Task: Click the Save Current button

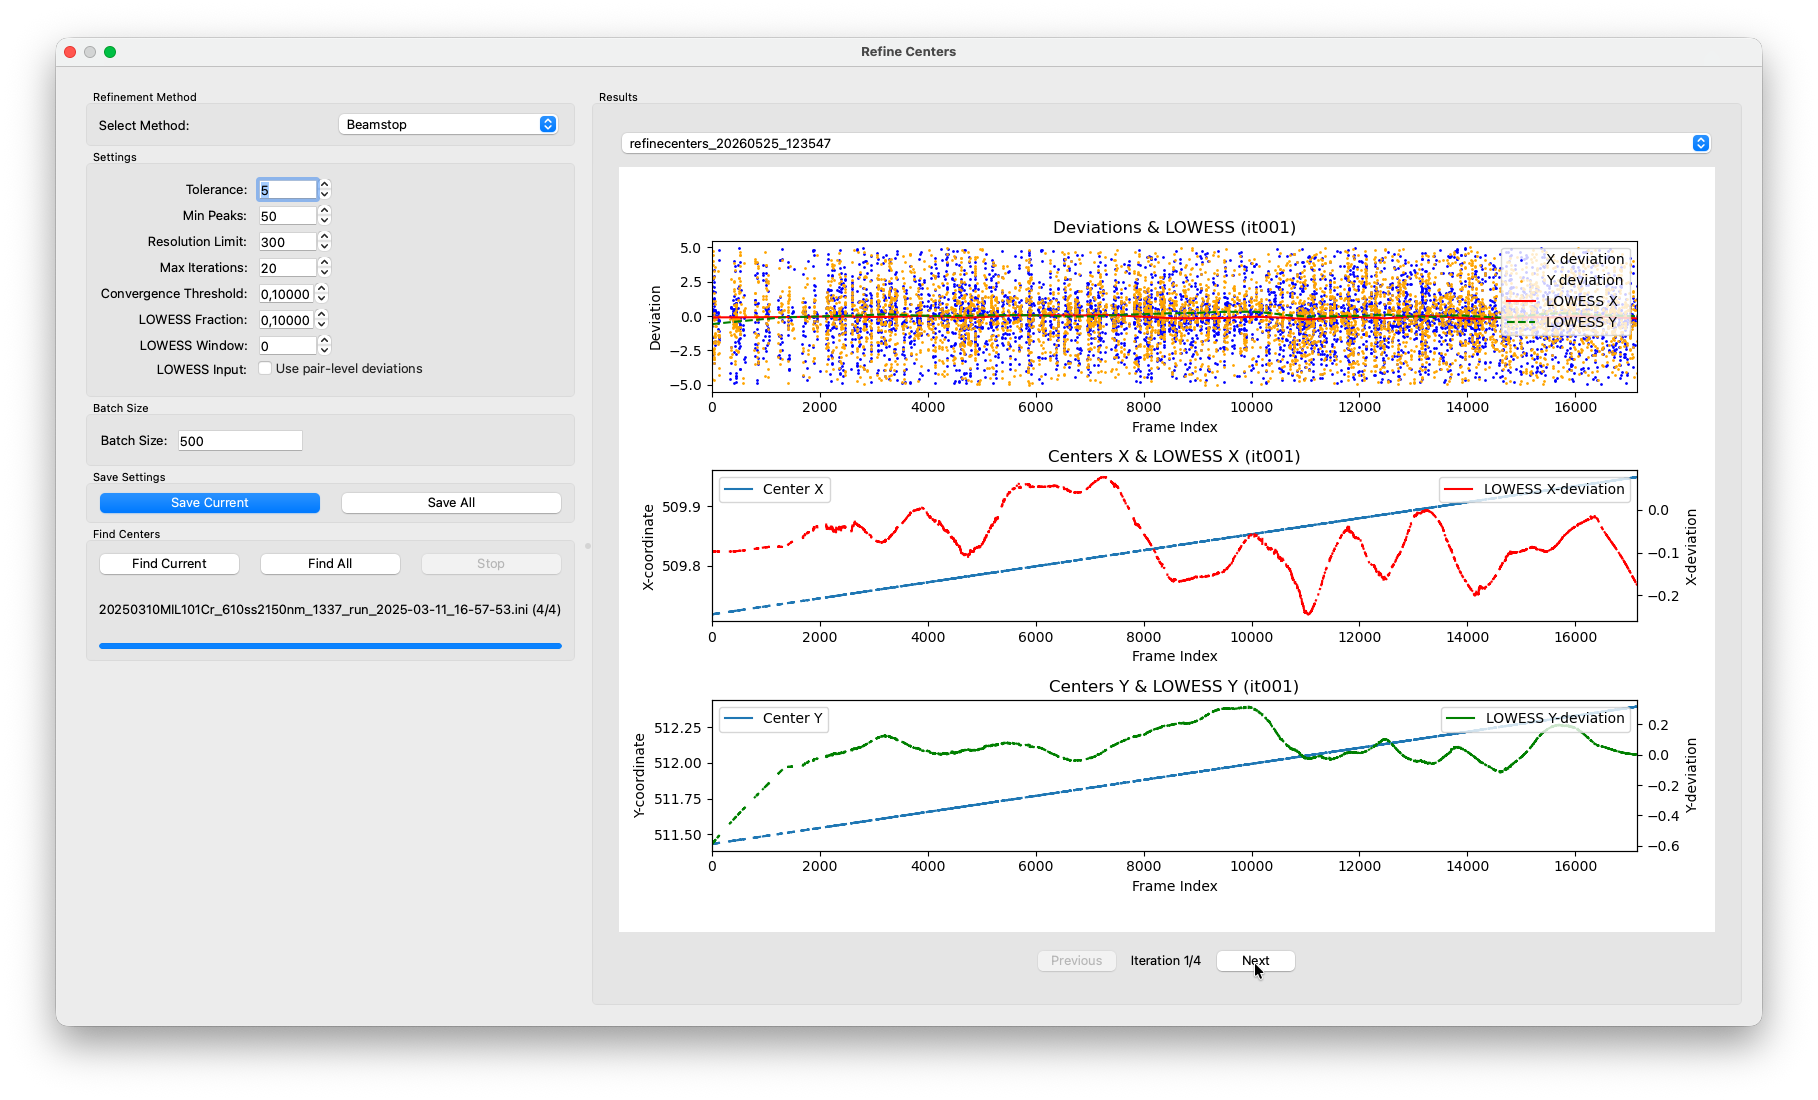Action: pos(210,503)
